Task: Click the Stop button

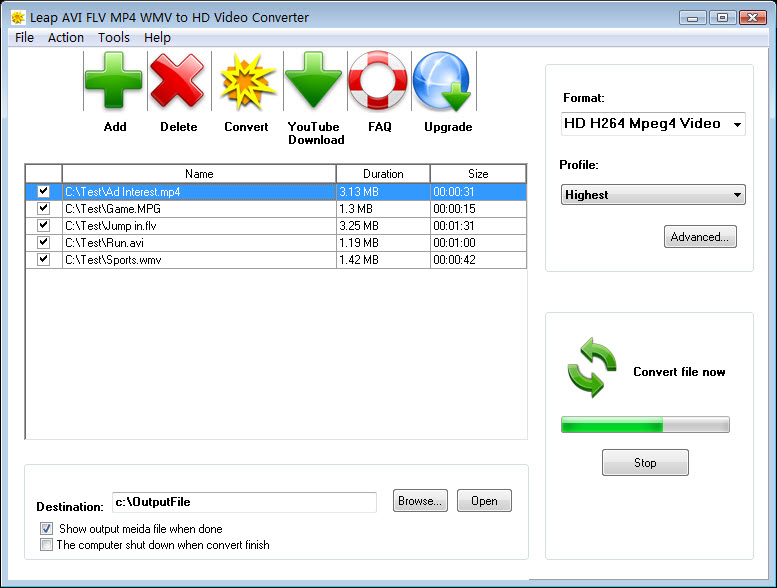Action: (x=645, y=463)
